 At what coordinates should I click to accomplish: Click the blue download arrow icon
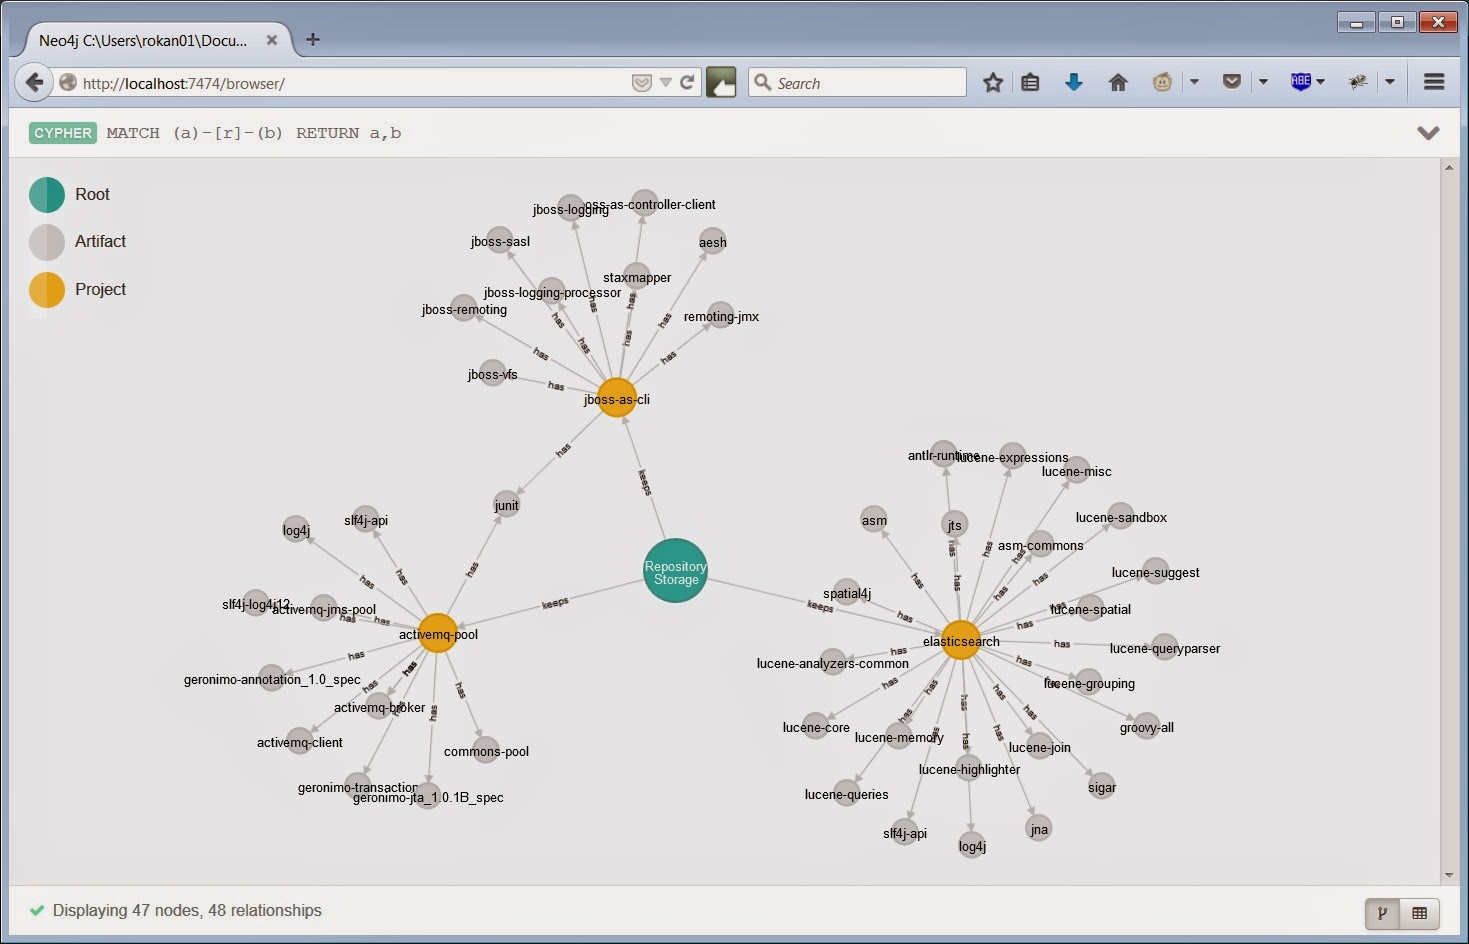[1073, 82]
